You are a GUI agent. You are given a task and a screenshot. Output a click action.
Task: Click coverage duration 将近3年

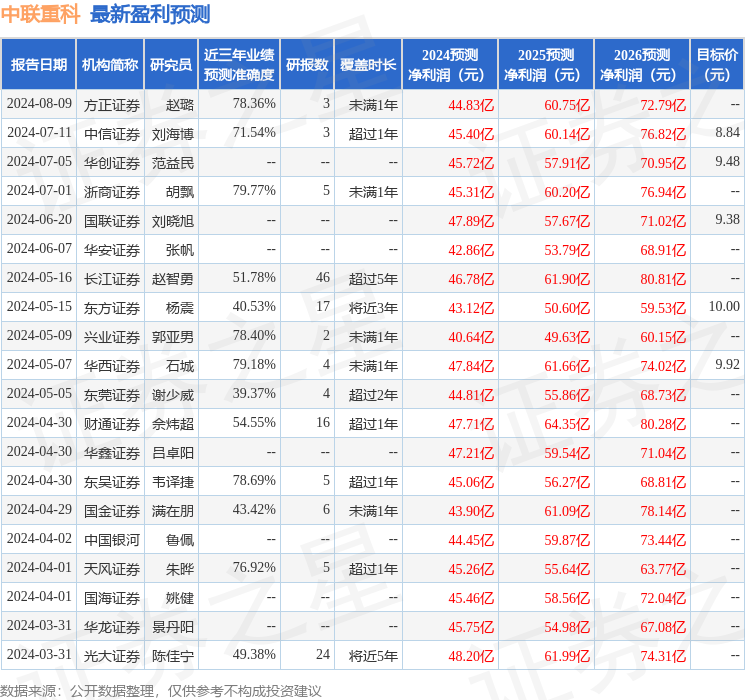(x=373, y=308)
